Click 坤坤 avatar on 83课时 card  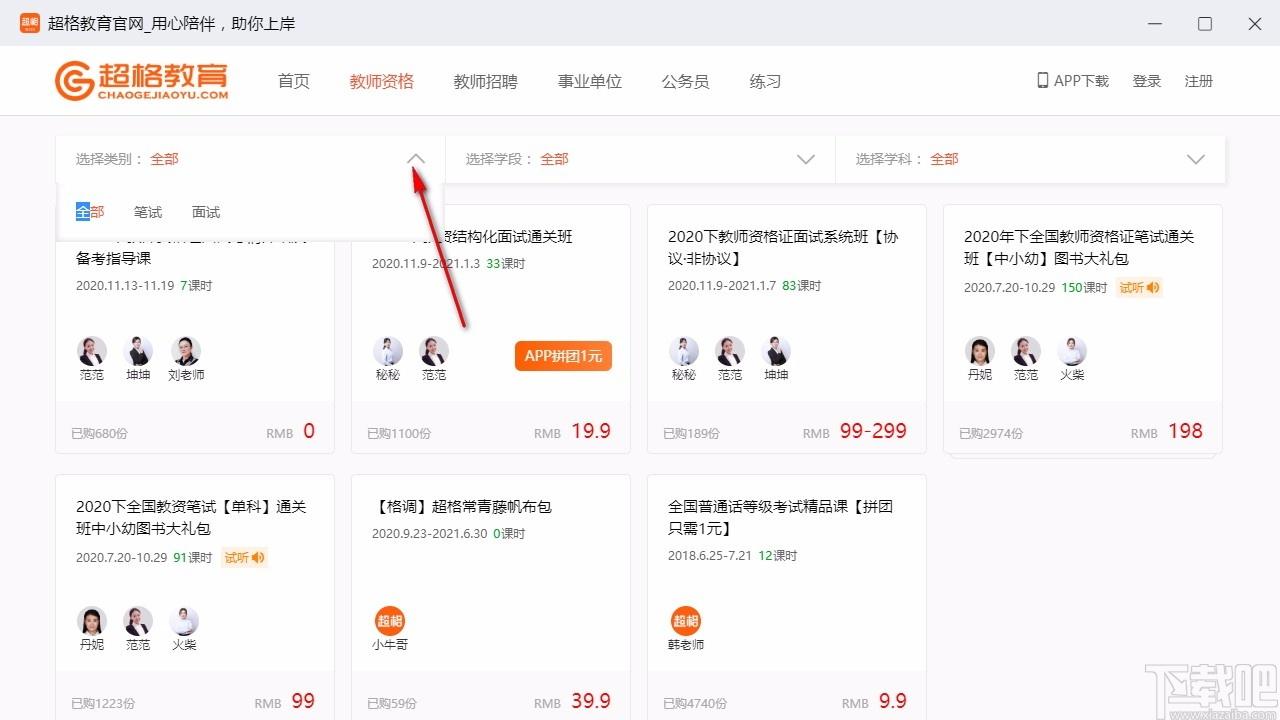(x=776, y=351)
